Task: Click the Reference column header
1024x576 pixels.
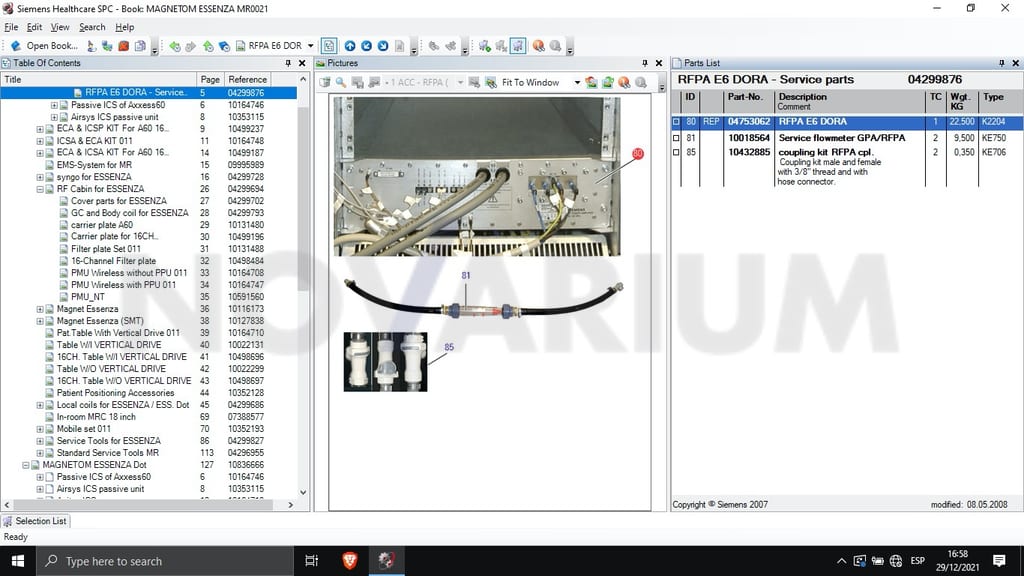Action: point(248,80)
